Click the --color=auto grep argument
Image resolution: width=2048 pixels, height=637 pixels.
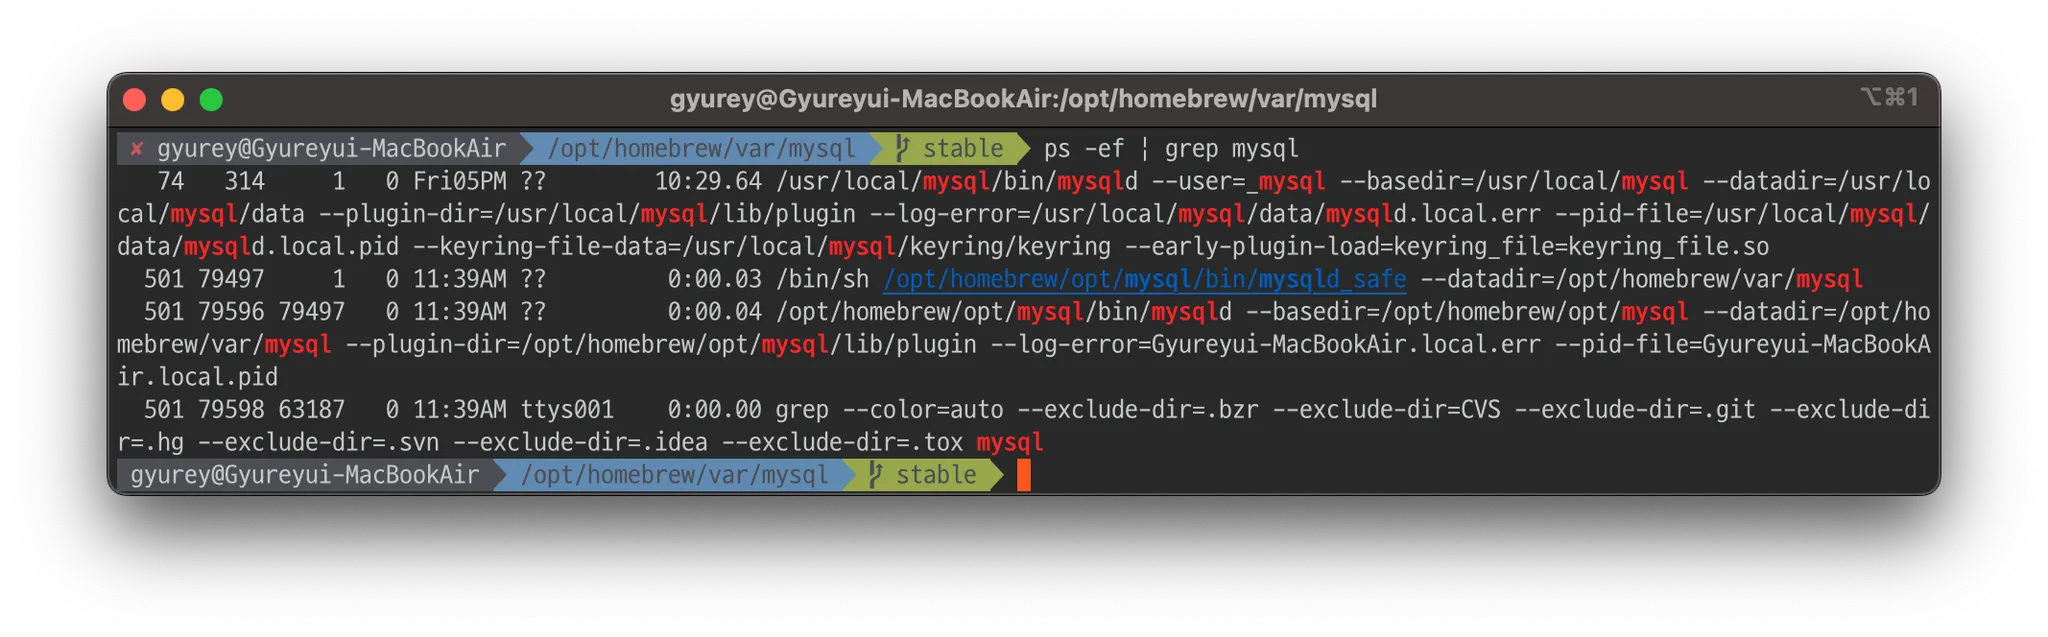tap(923, 410)
